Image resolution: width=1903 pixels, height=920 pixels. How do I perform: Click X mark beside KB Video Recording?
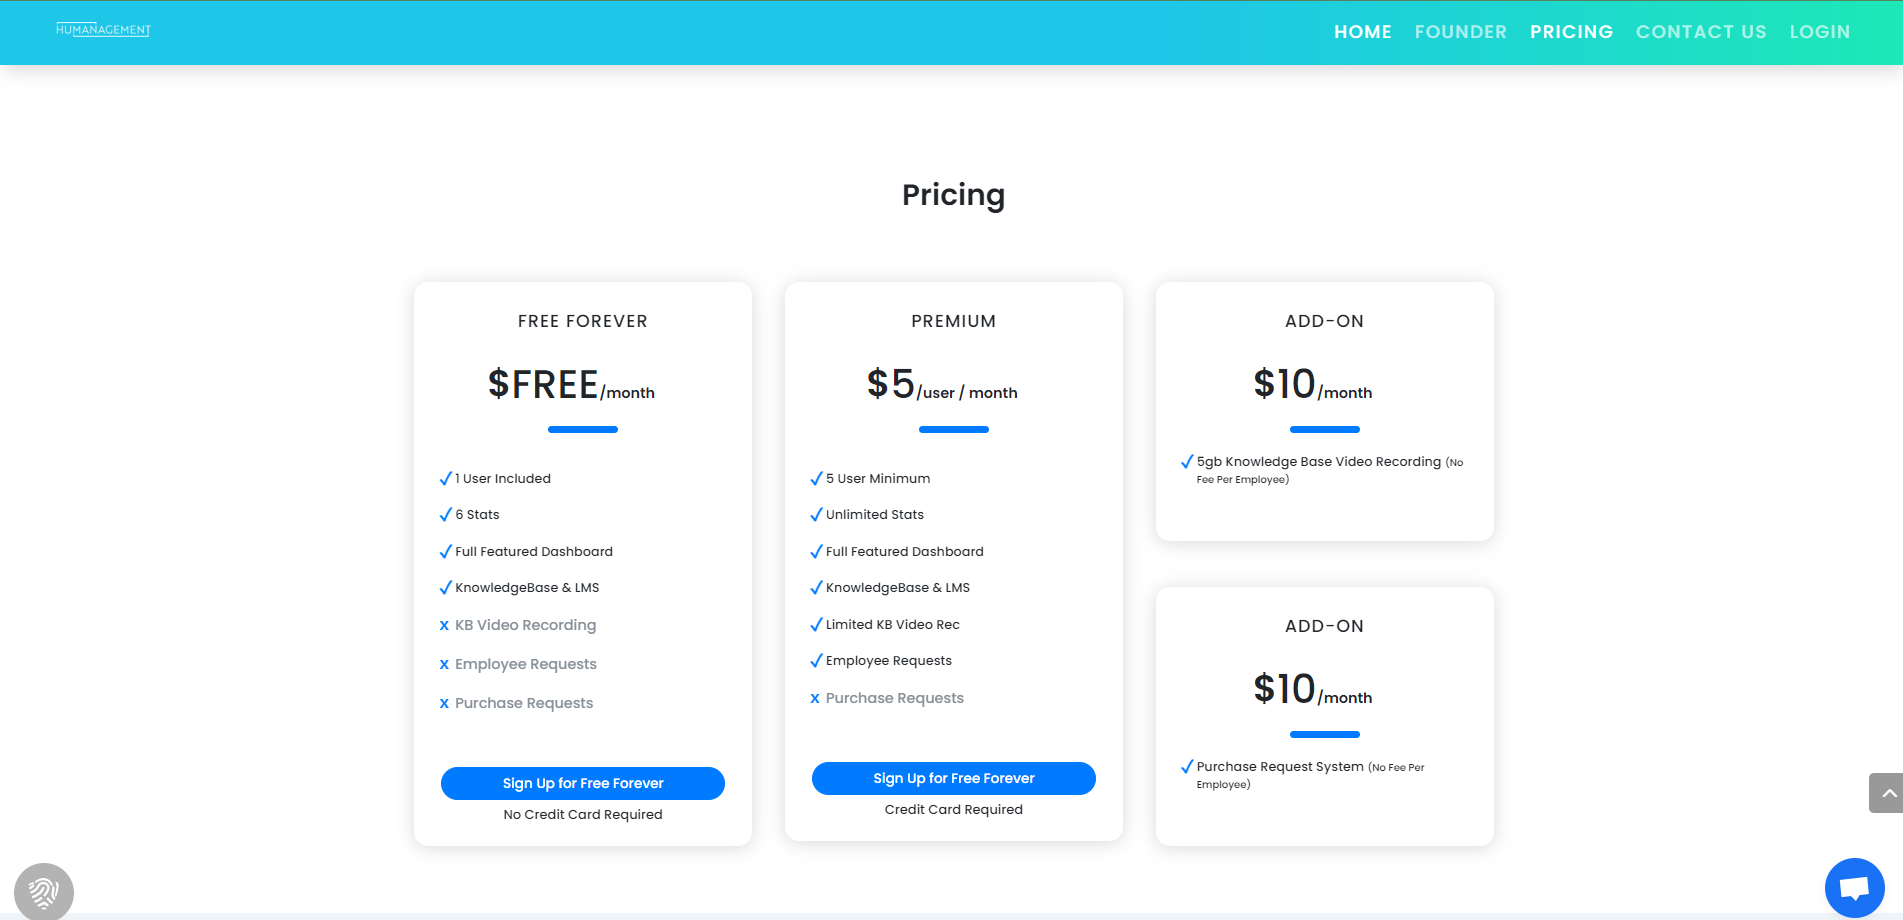[x=444, y=626]
